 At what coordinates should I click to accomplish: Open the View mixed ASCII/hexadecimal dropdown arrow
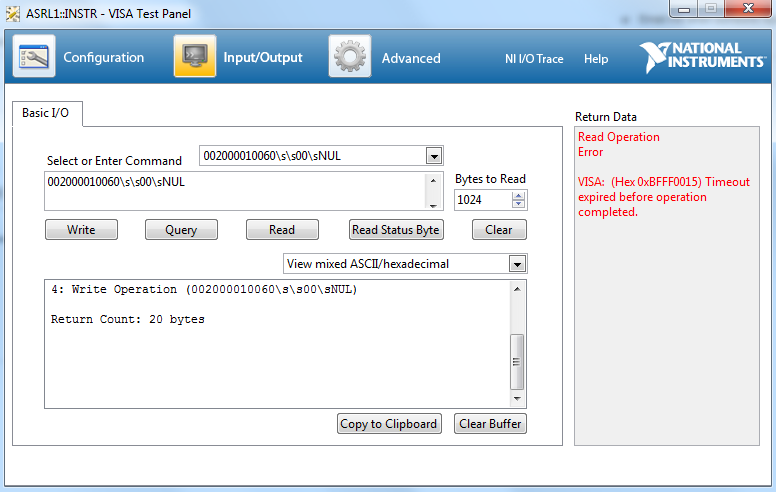tap(517, 264)
